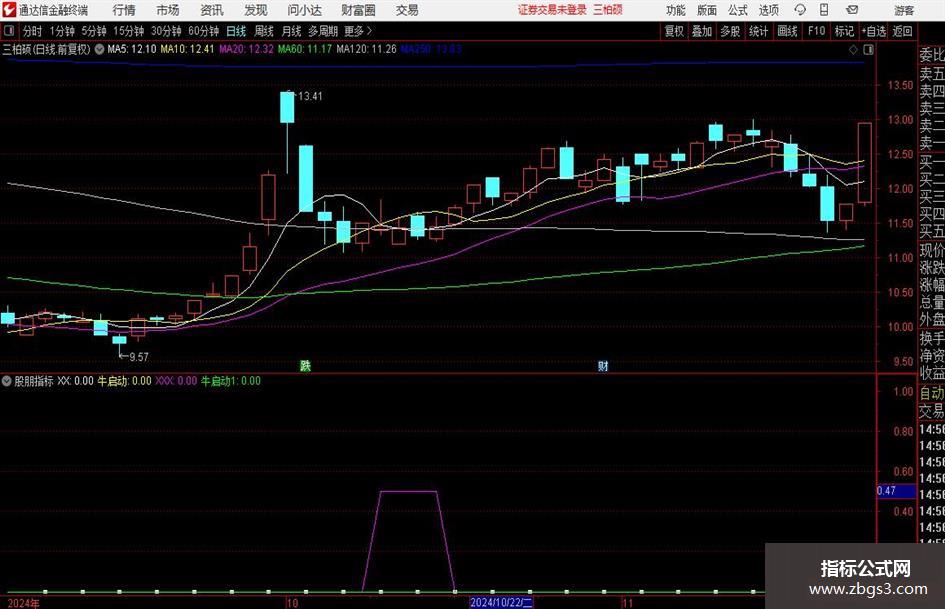Screen dimensions: 945x609
Task: Click the 统计 statistics button
Action: [x=758, y=31]
